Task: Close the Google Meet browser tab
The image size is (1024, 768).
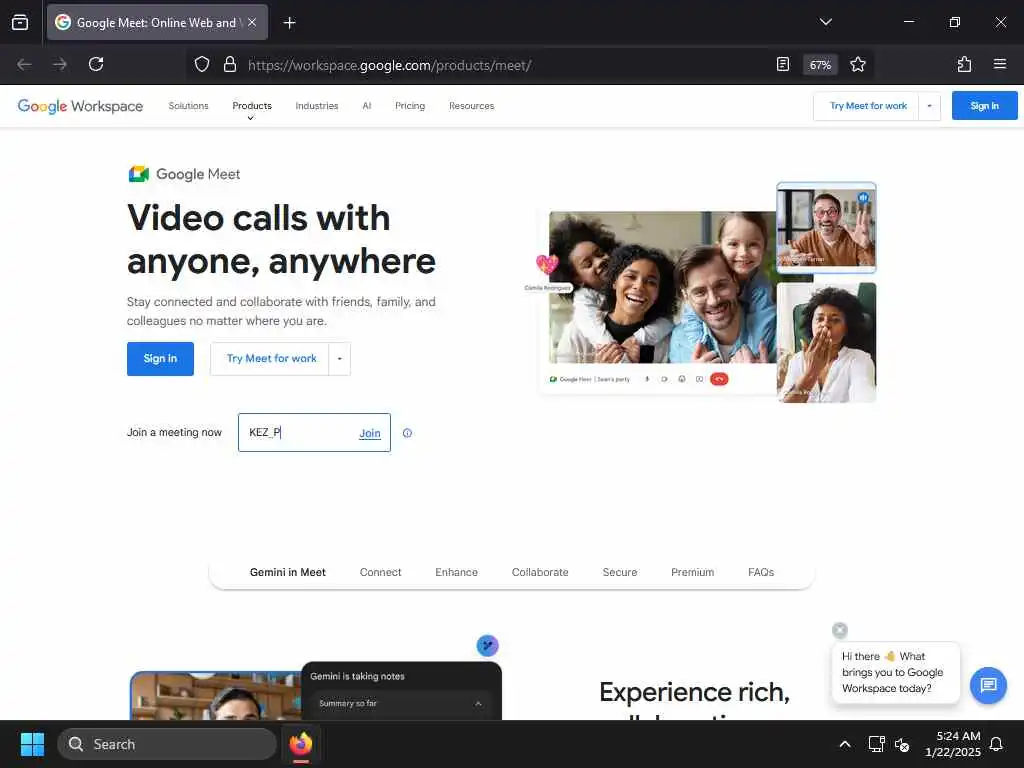Action: [252, 22]
